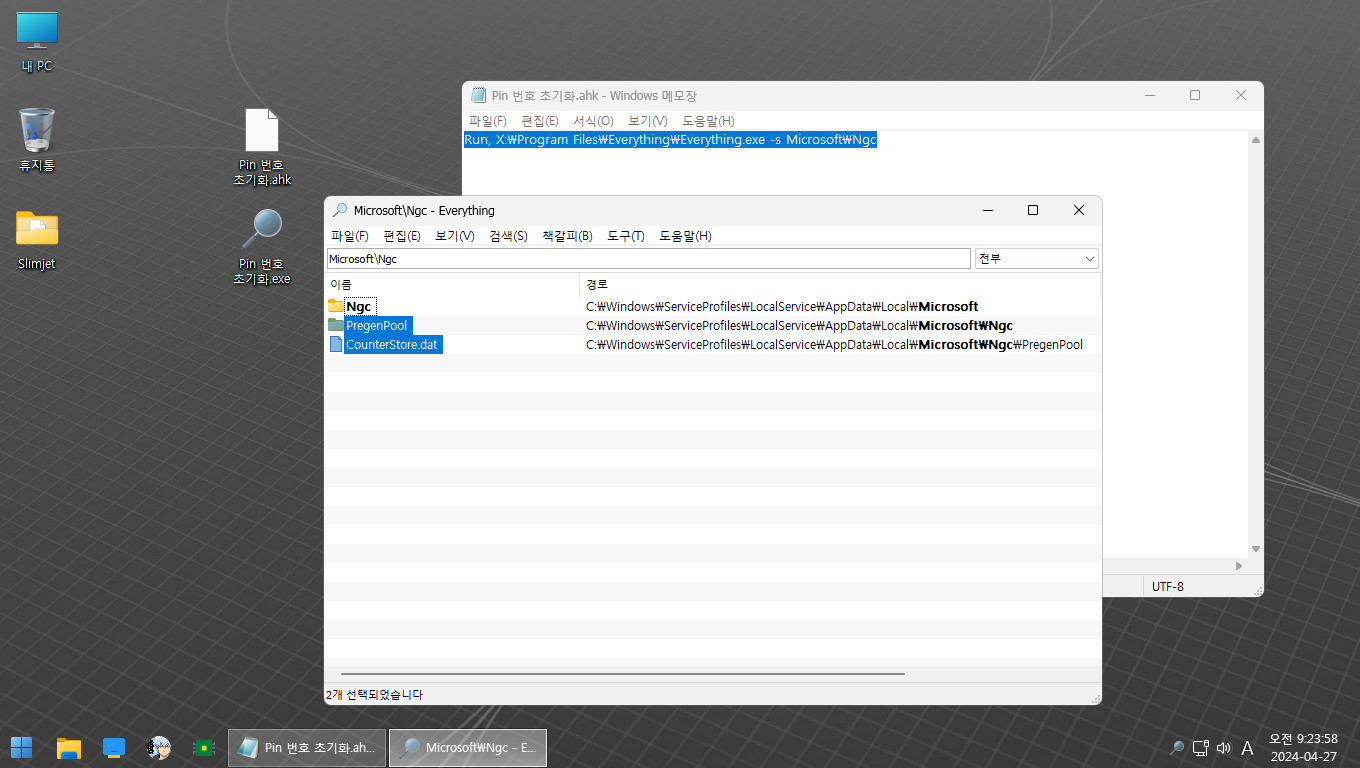Click the path ending in PregenPool
This screenshot has width=1360, height=768.
(x=834, y=344)
